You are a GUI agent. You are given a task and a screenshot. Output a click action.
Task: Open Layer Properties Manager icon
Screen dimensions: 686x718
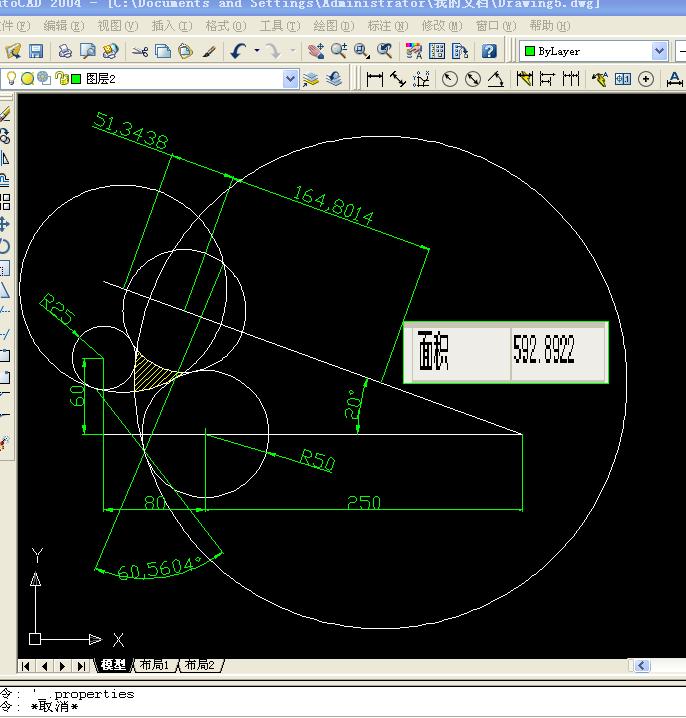(311, 79)
